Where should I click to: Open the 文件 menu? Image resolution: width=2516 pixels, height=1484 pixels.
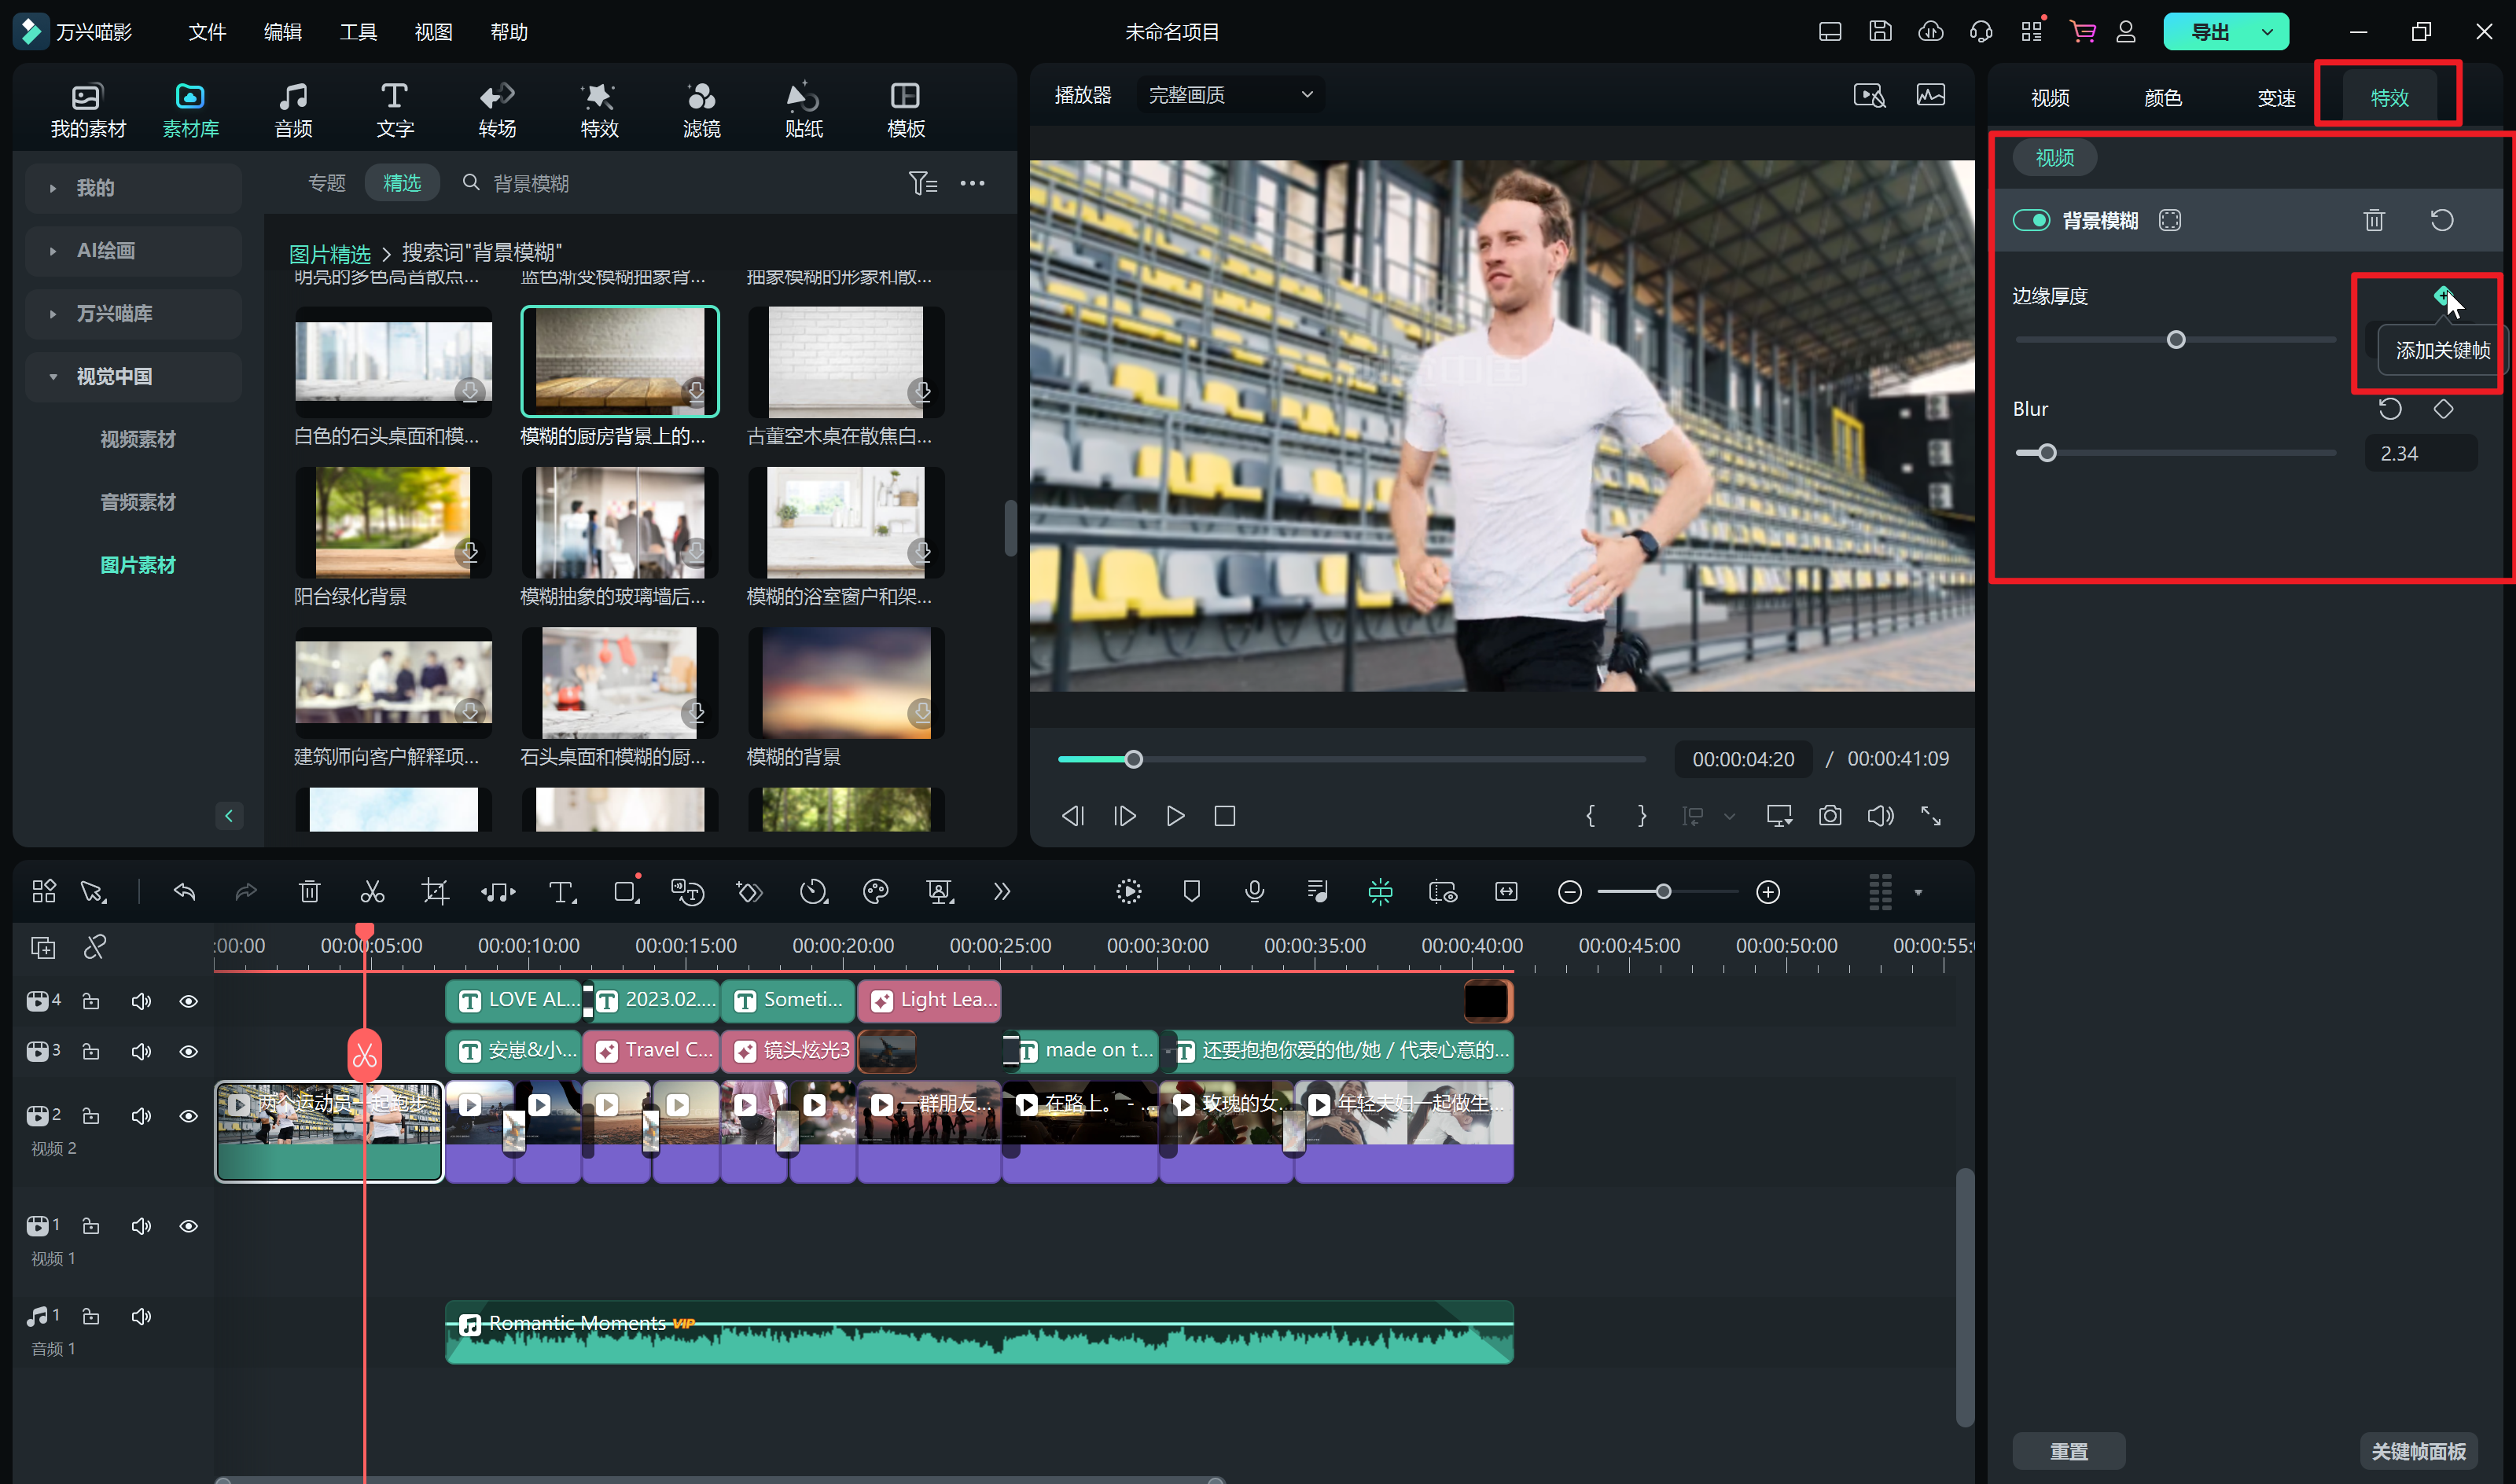207,32
